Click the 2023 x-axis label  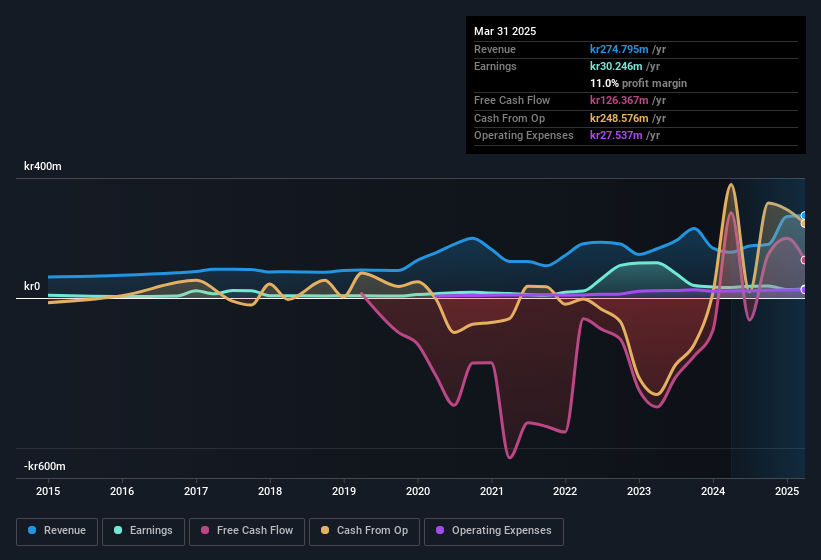[x=639, y=491]
